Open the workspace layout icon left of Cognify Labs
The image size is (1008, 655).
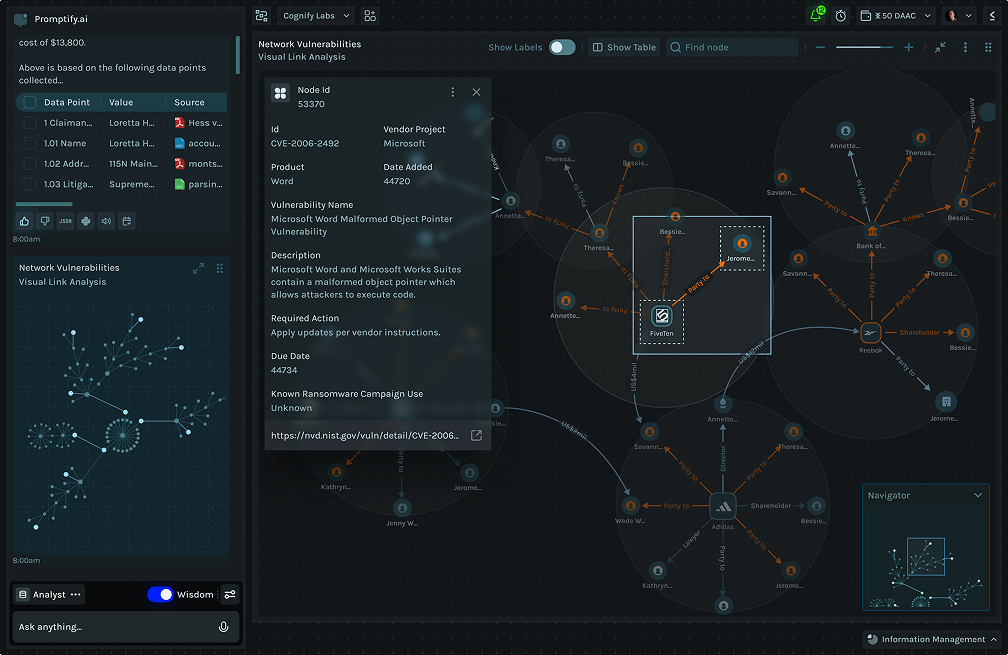(x=262, y=16)
